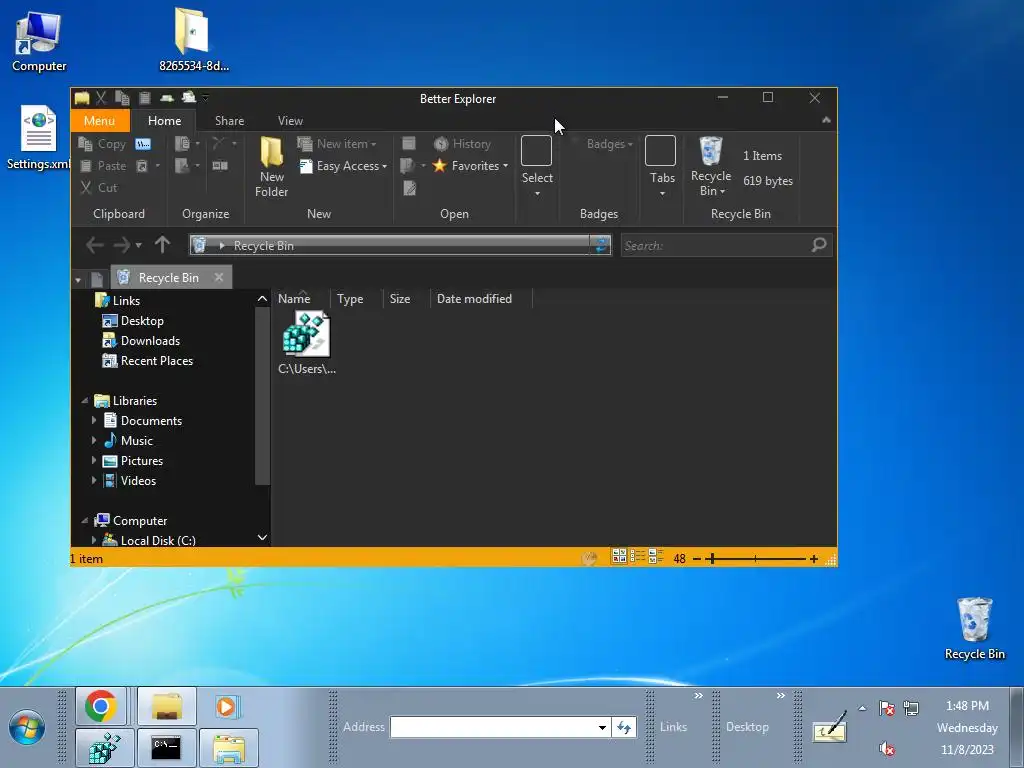Open Downloads in the navigation pane
The image size is (1024, 768).
pos(142,341)
